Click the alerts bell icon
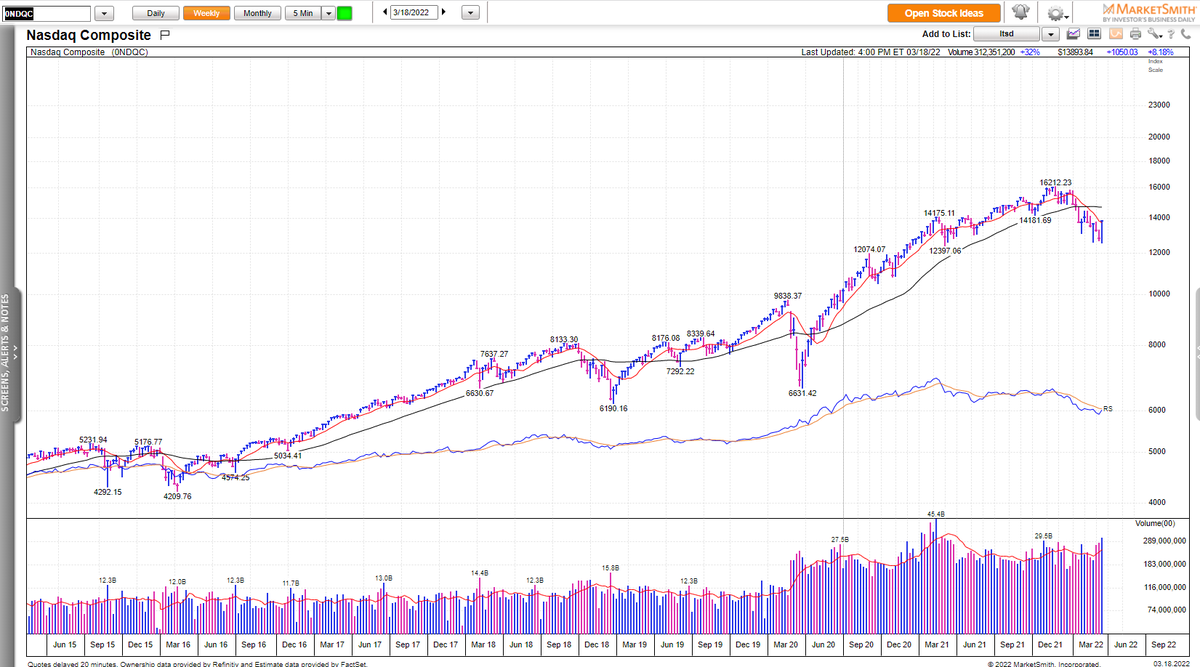The image size is (1200, 667). point(1020,13)
